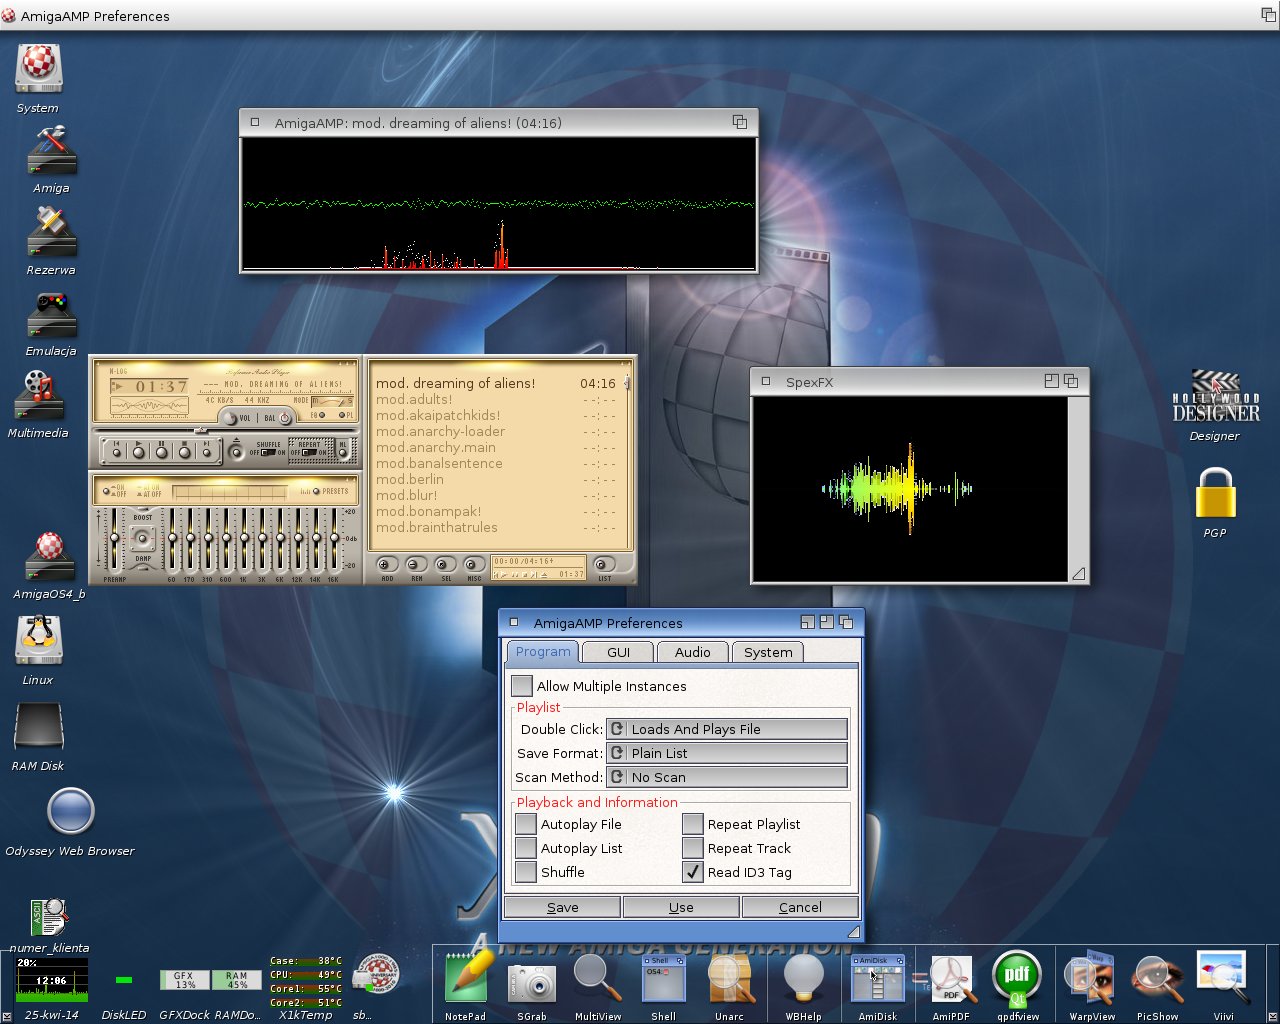The width and height of the screenshot is (1280, 1024).
Task: Open the RAM Disk icon
Action: click(x=39, y=727)
